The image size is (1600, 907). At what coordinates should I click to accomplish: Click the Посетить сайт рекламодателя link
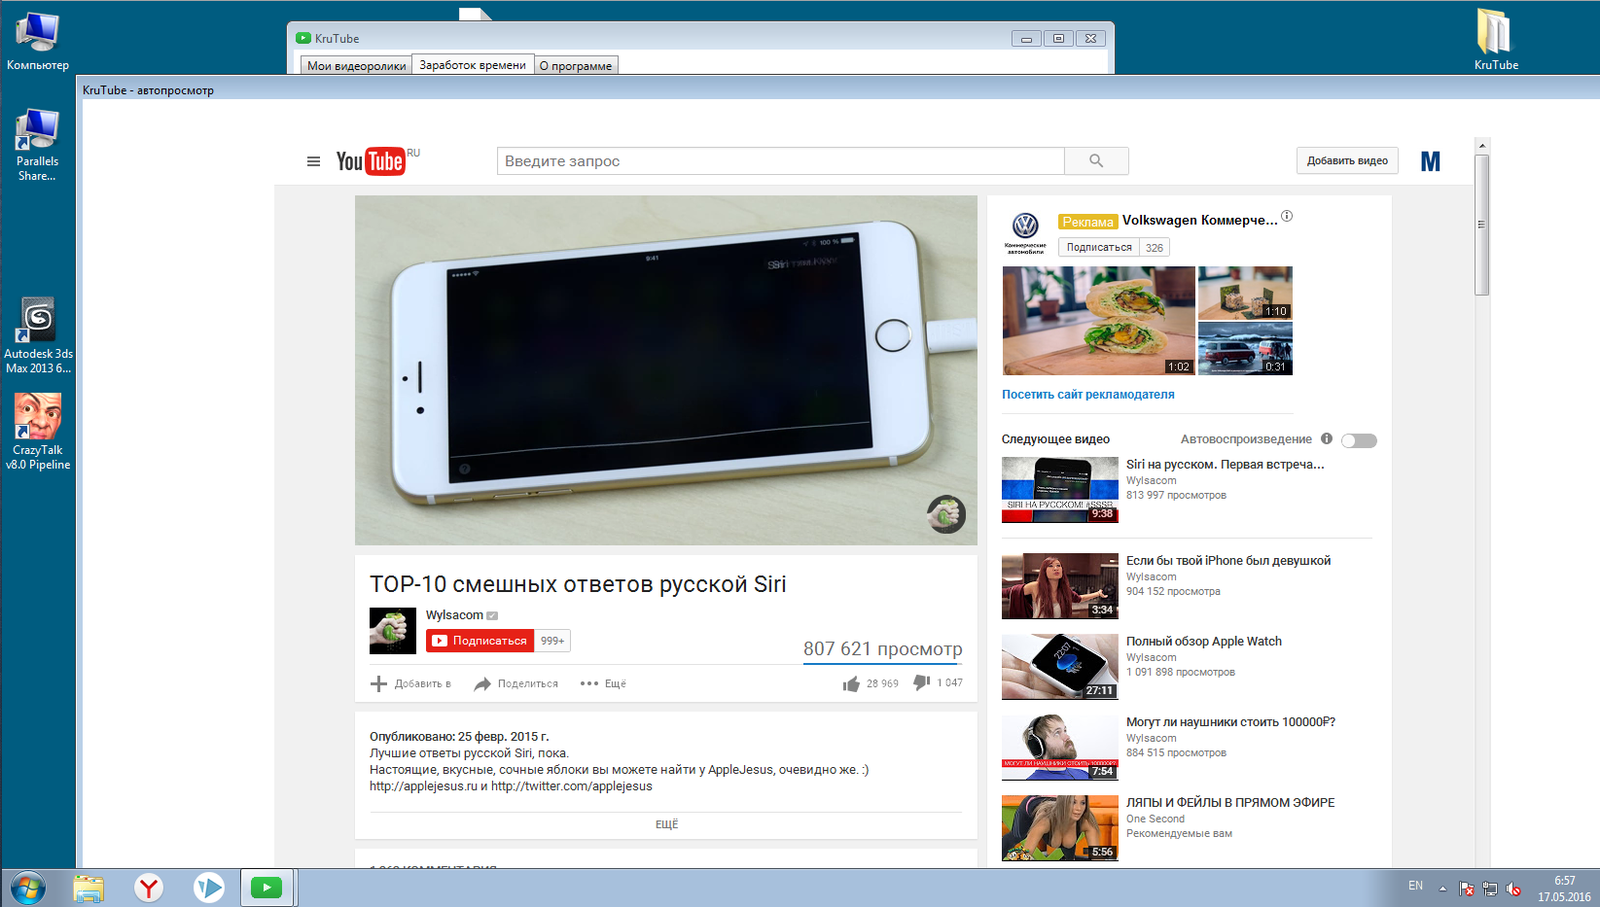[x=1088, y=395]
